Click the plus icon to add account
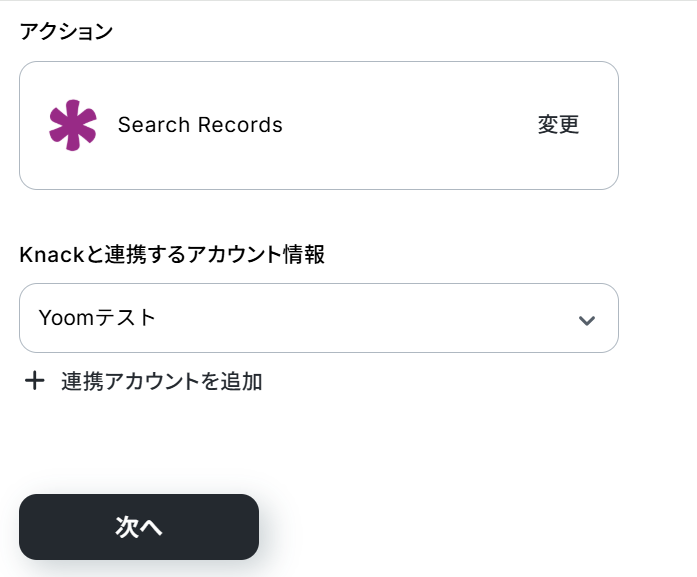Screen dimensions: 697x577 coord(35,381)
